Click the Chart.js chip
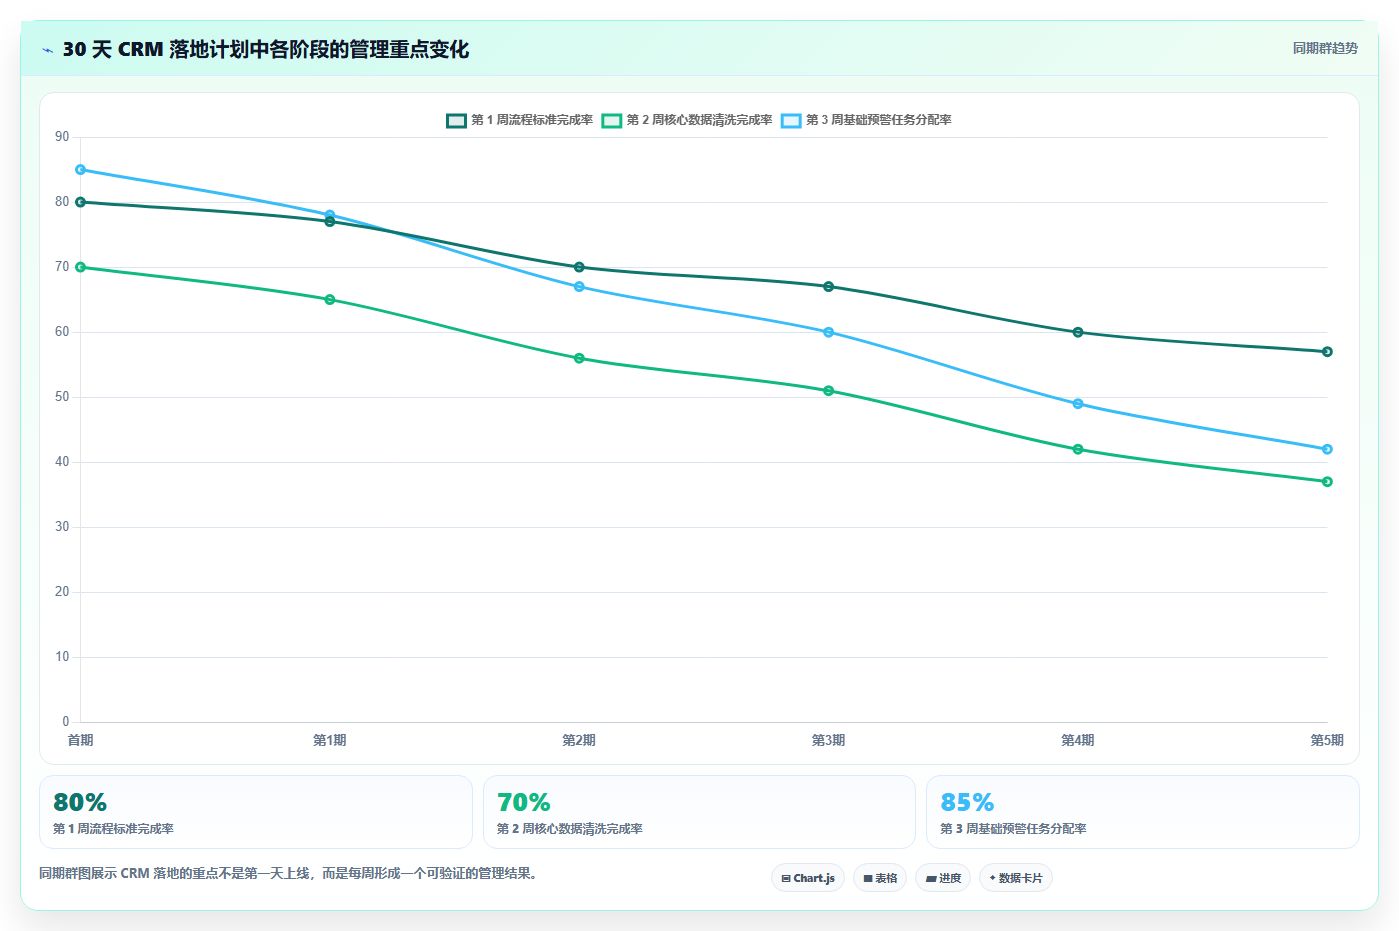The width and height of the screenshot is (1399, 931). tap(808, 878)
